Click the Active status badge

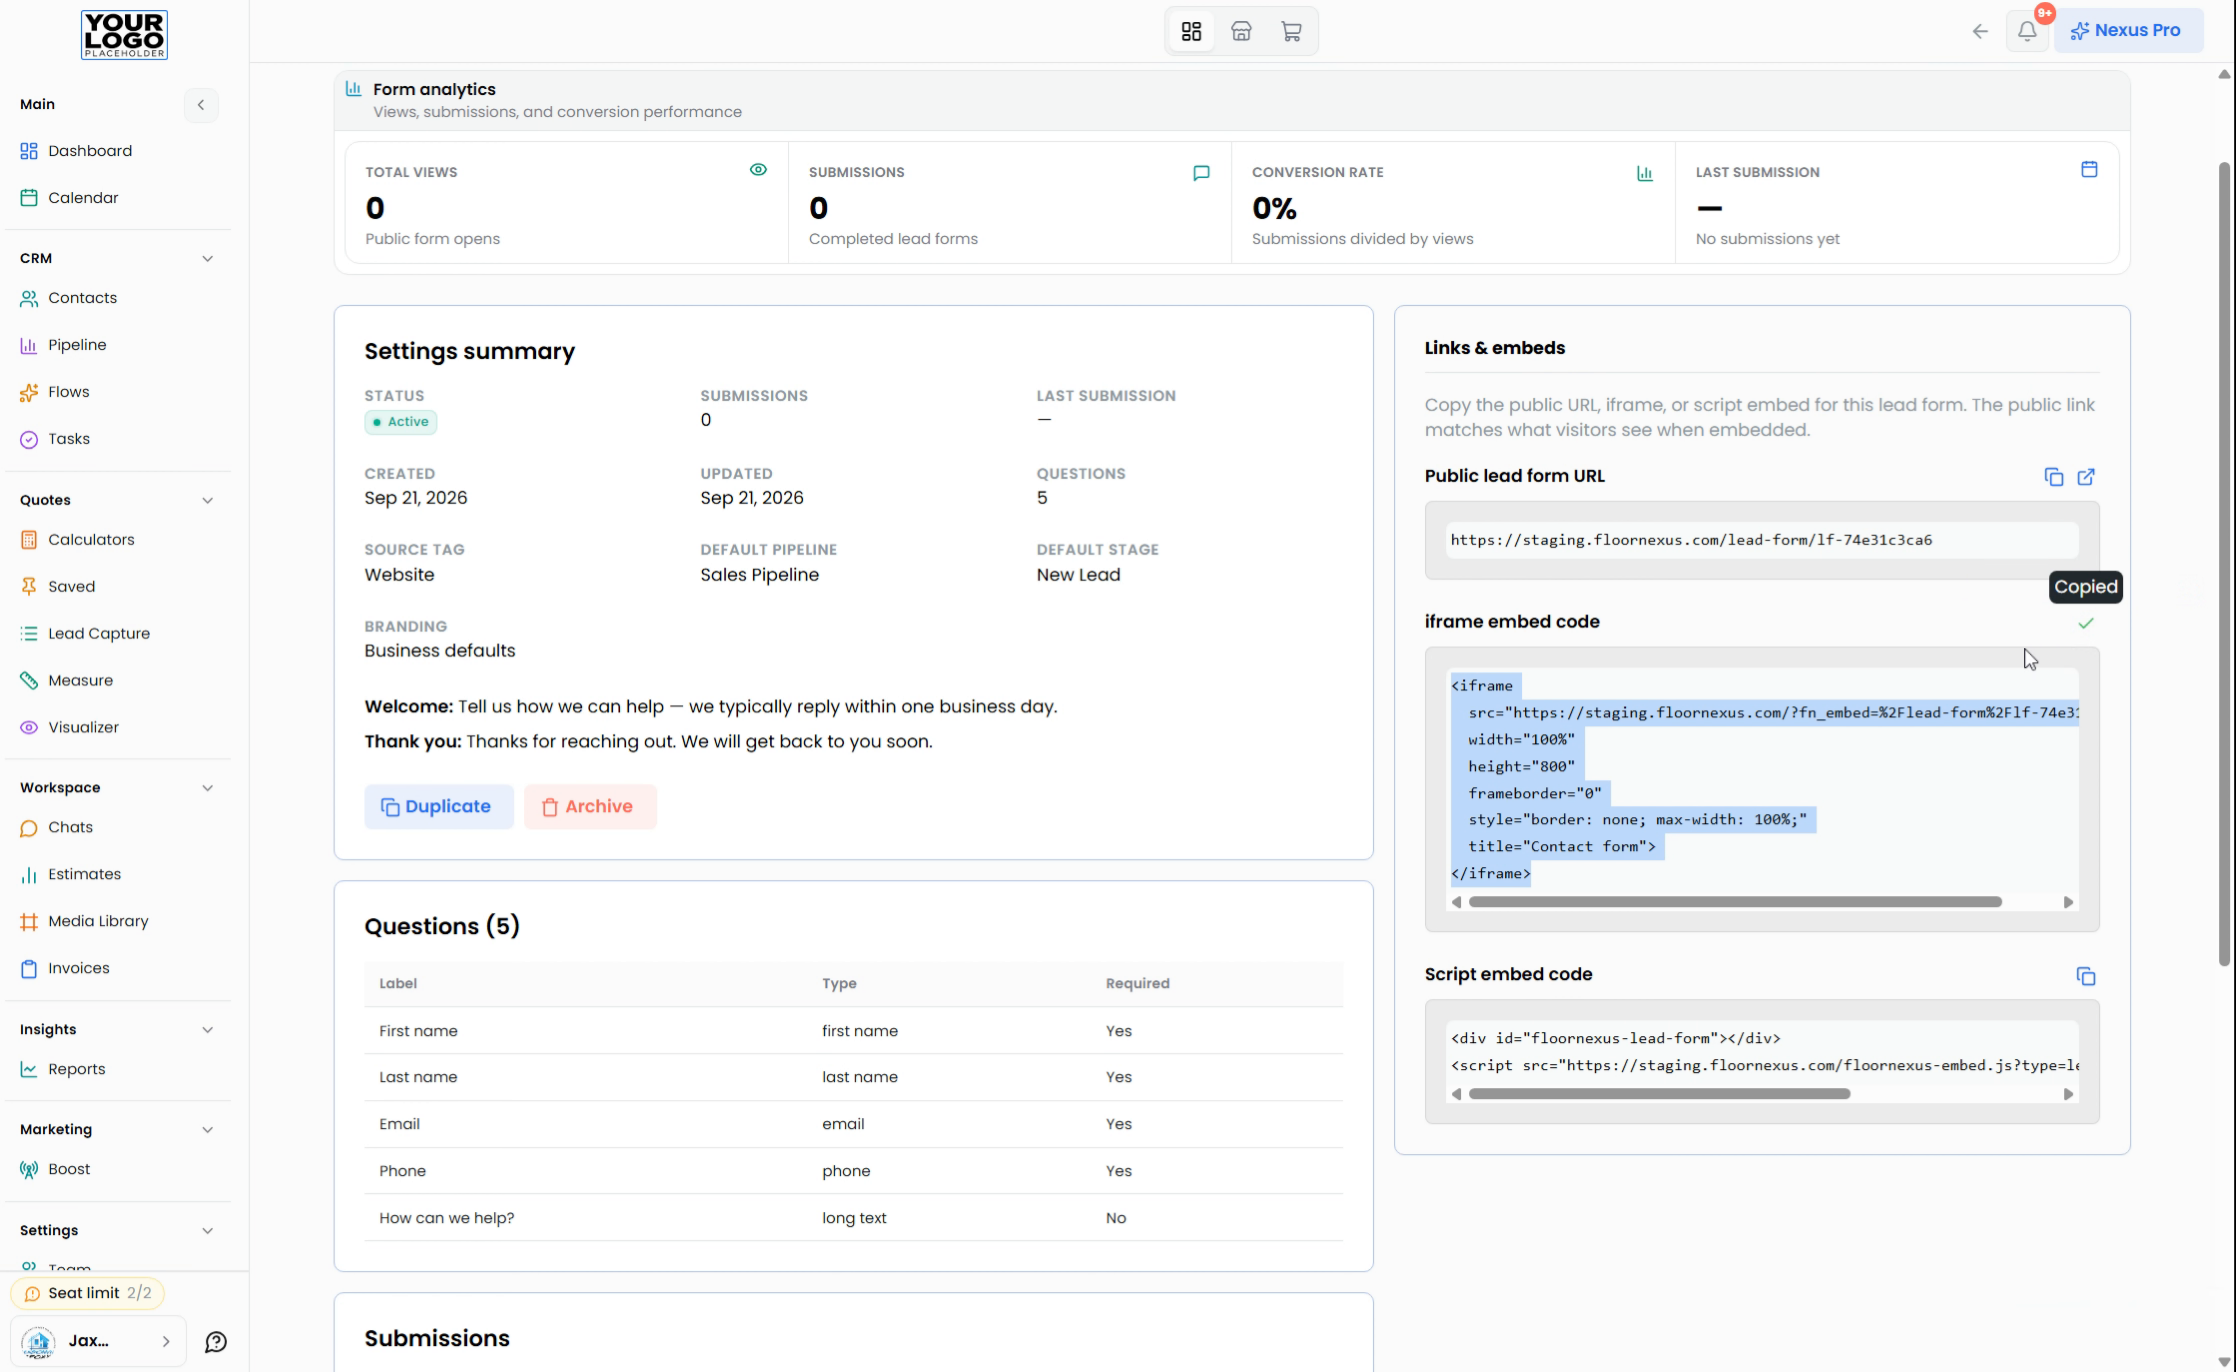coord(400,422)
